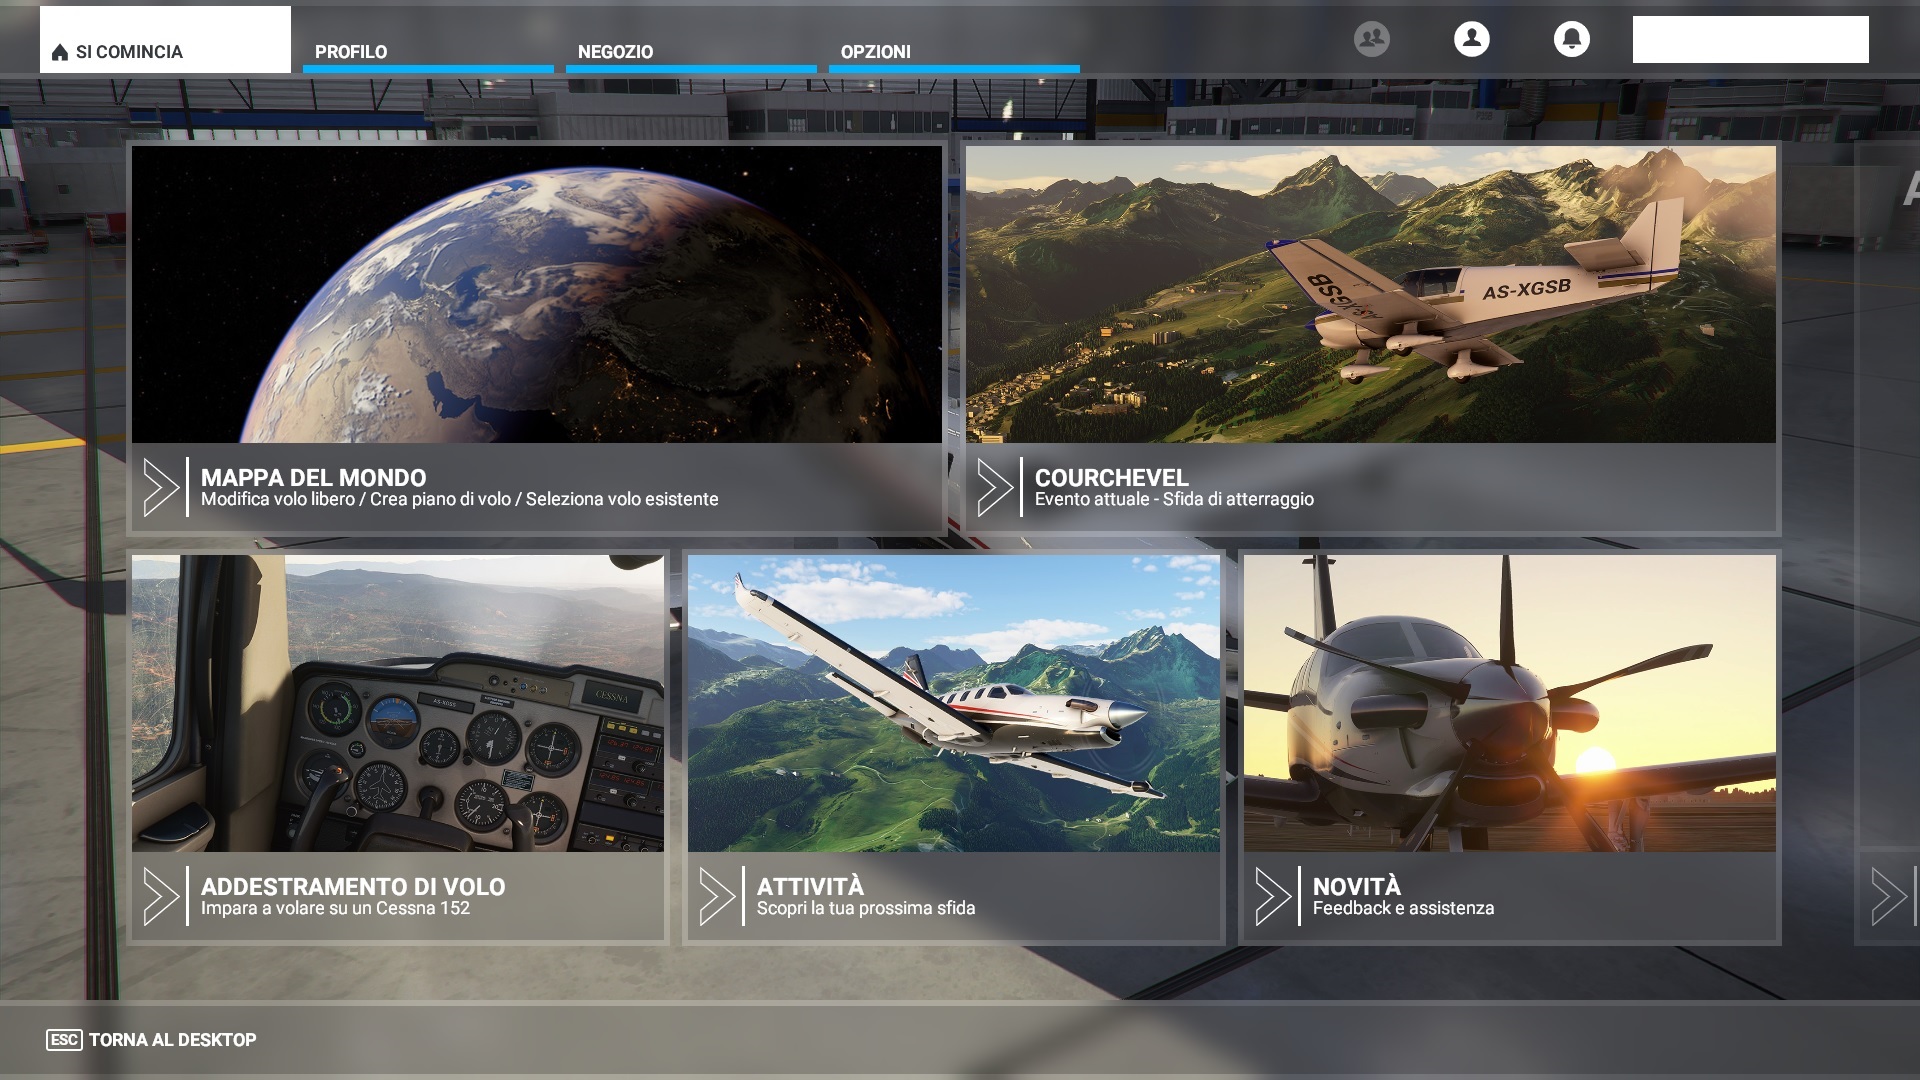
Task: Click the ESC key icon
Action: [x=64, y=1040]
